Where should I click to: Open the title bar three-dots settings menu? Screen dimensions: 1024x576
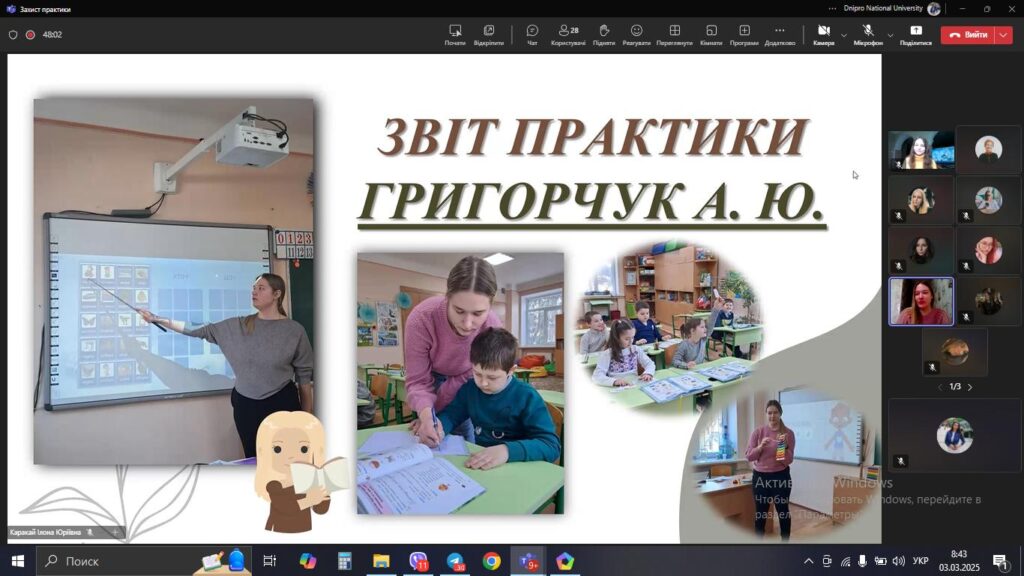click(x=832, y=8)
